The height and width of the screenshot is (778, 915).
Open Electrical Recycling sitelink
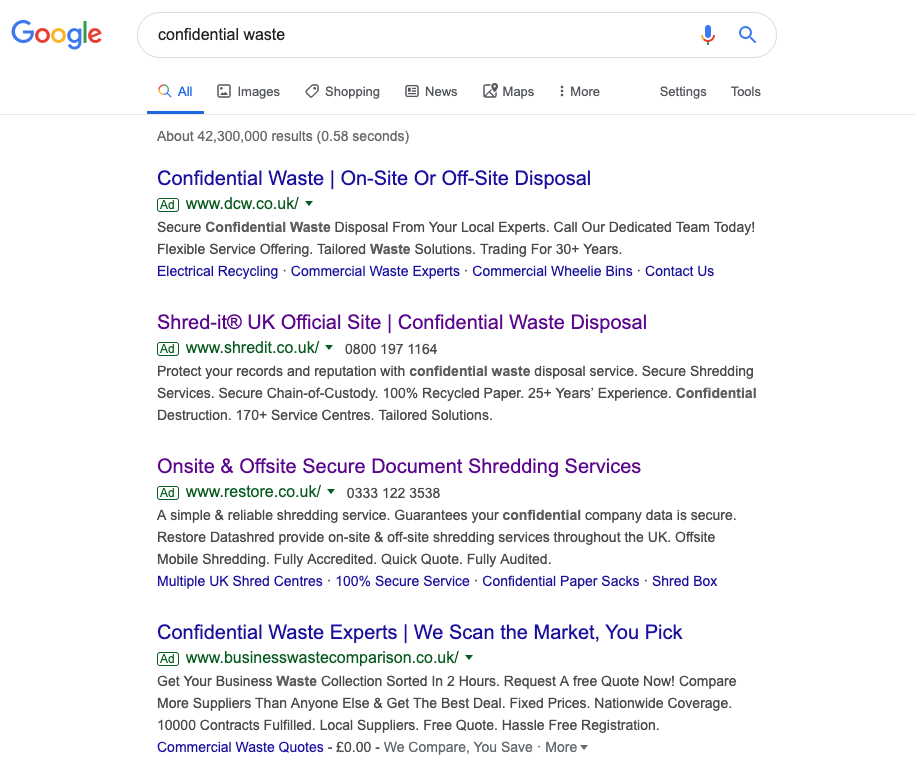click(218, 271)
